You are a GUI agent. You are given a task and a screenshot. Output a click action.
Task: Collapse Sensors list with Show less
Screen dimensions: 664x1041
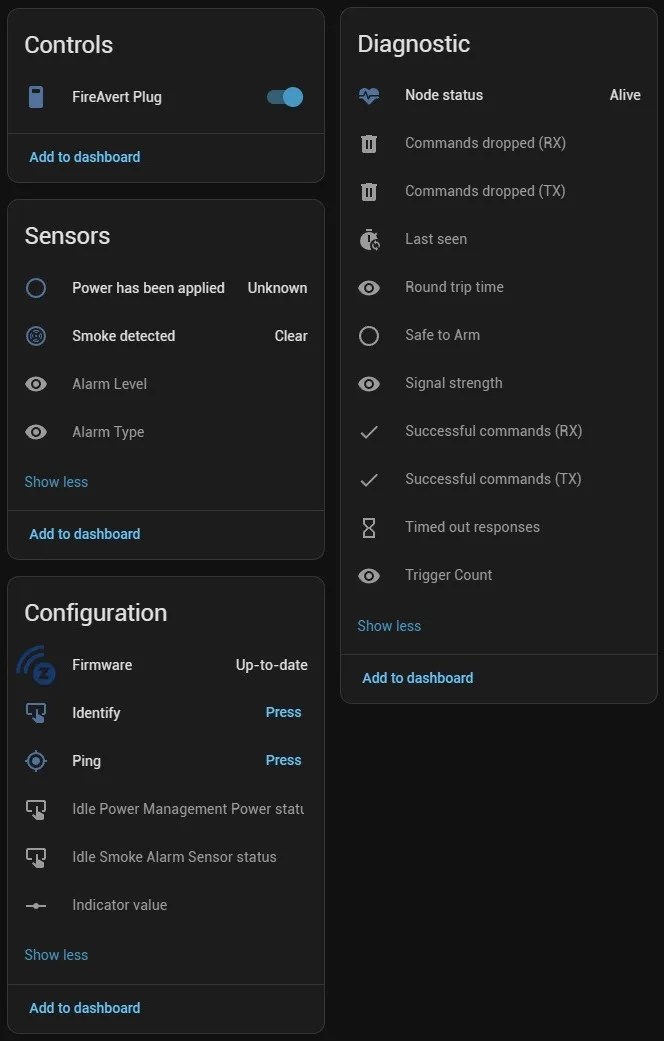tap(56, 482)
